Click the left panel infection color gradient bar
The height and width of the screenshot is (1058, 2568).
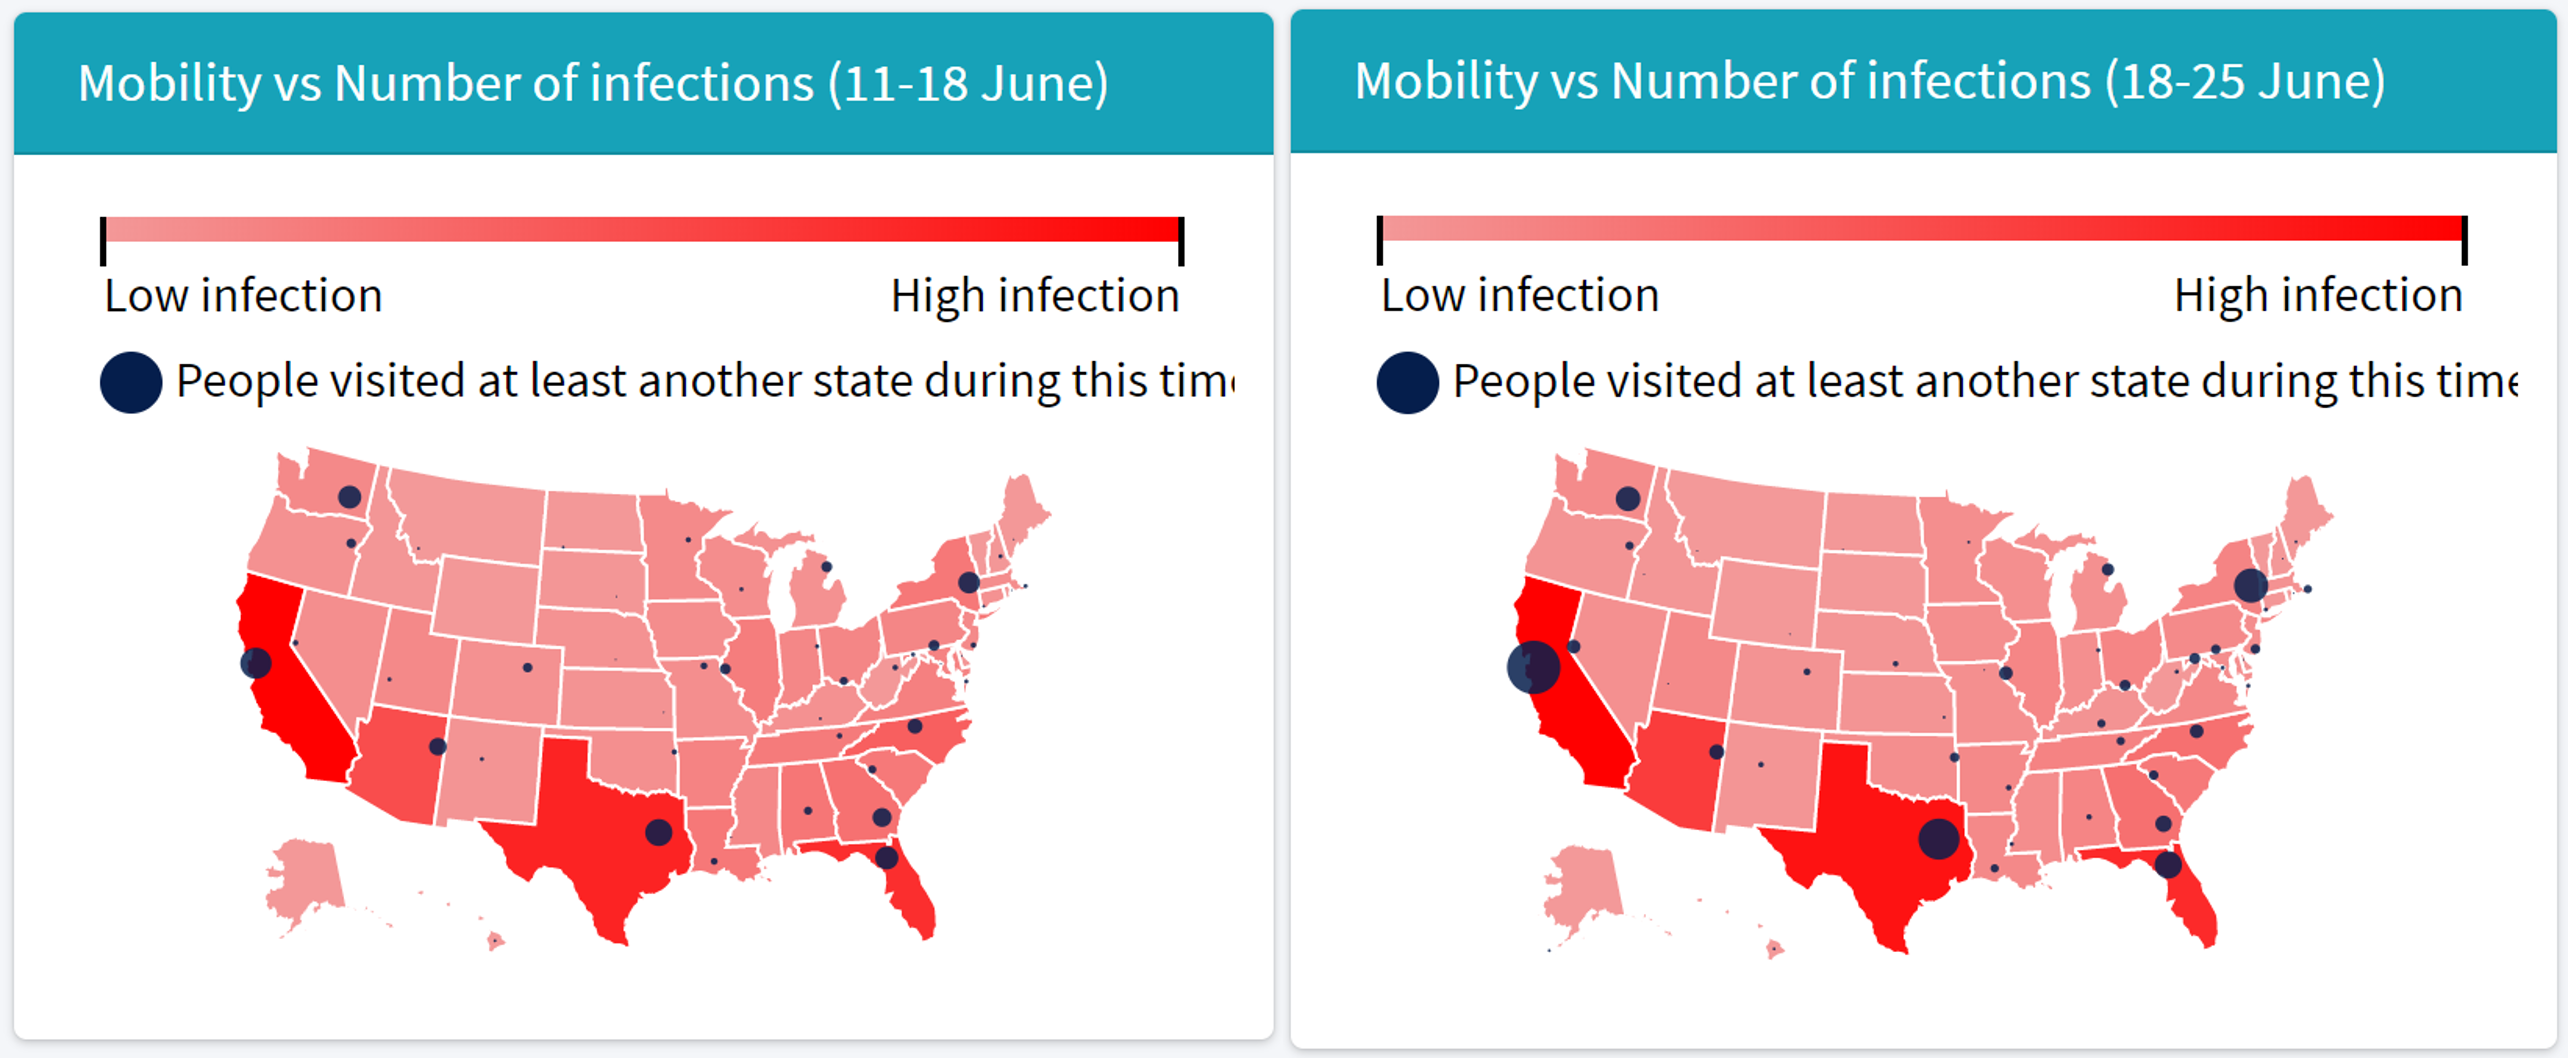point(642,230)
